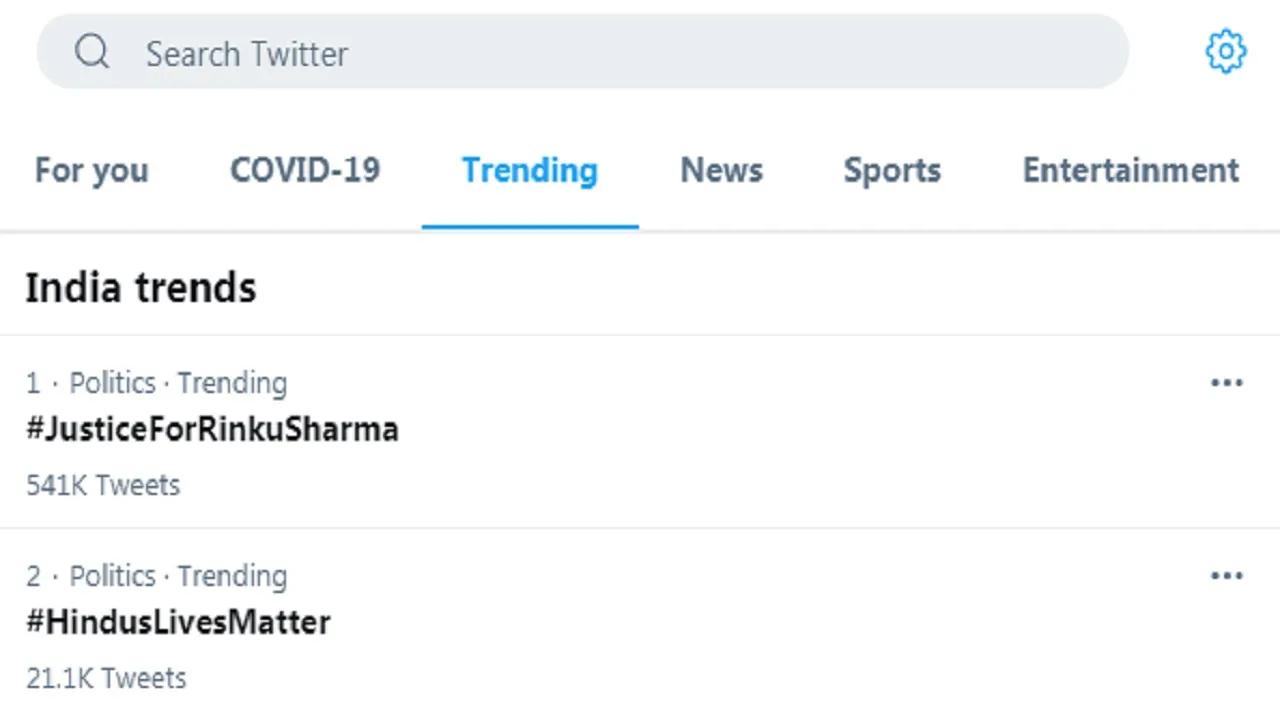Click the 541K Tweets count
Screen dimensions: 1280x720
pos(103,486)
